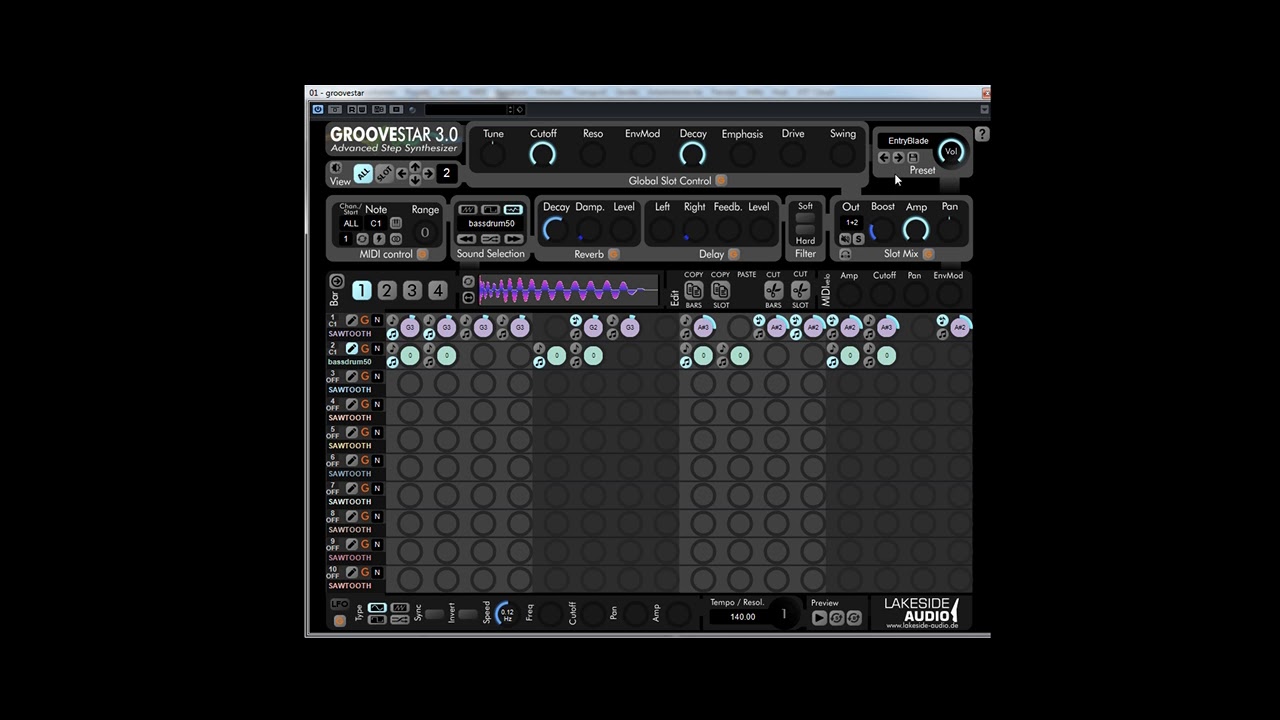Screen dimensions: 1280x720
Task: Click the first G3 step on slot 1
Action: (x=409, y=327)
